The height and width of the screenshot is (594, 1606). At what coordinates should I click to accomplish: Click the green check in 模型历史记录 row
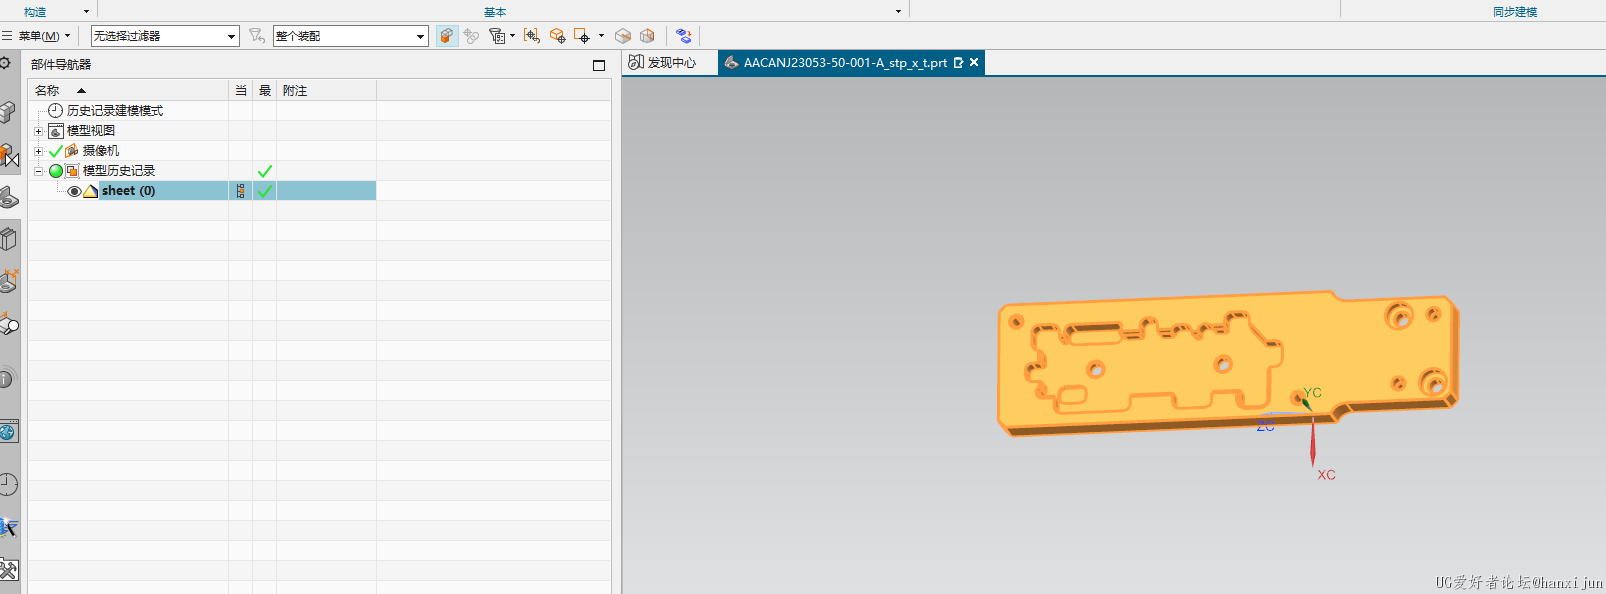(x=265, y=171)
